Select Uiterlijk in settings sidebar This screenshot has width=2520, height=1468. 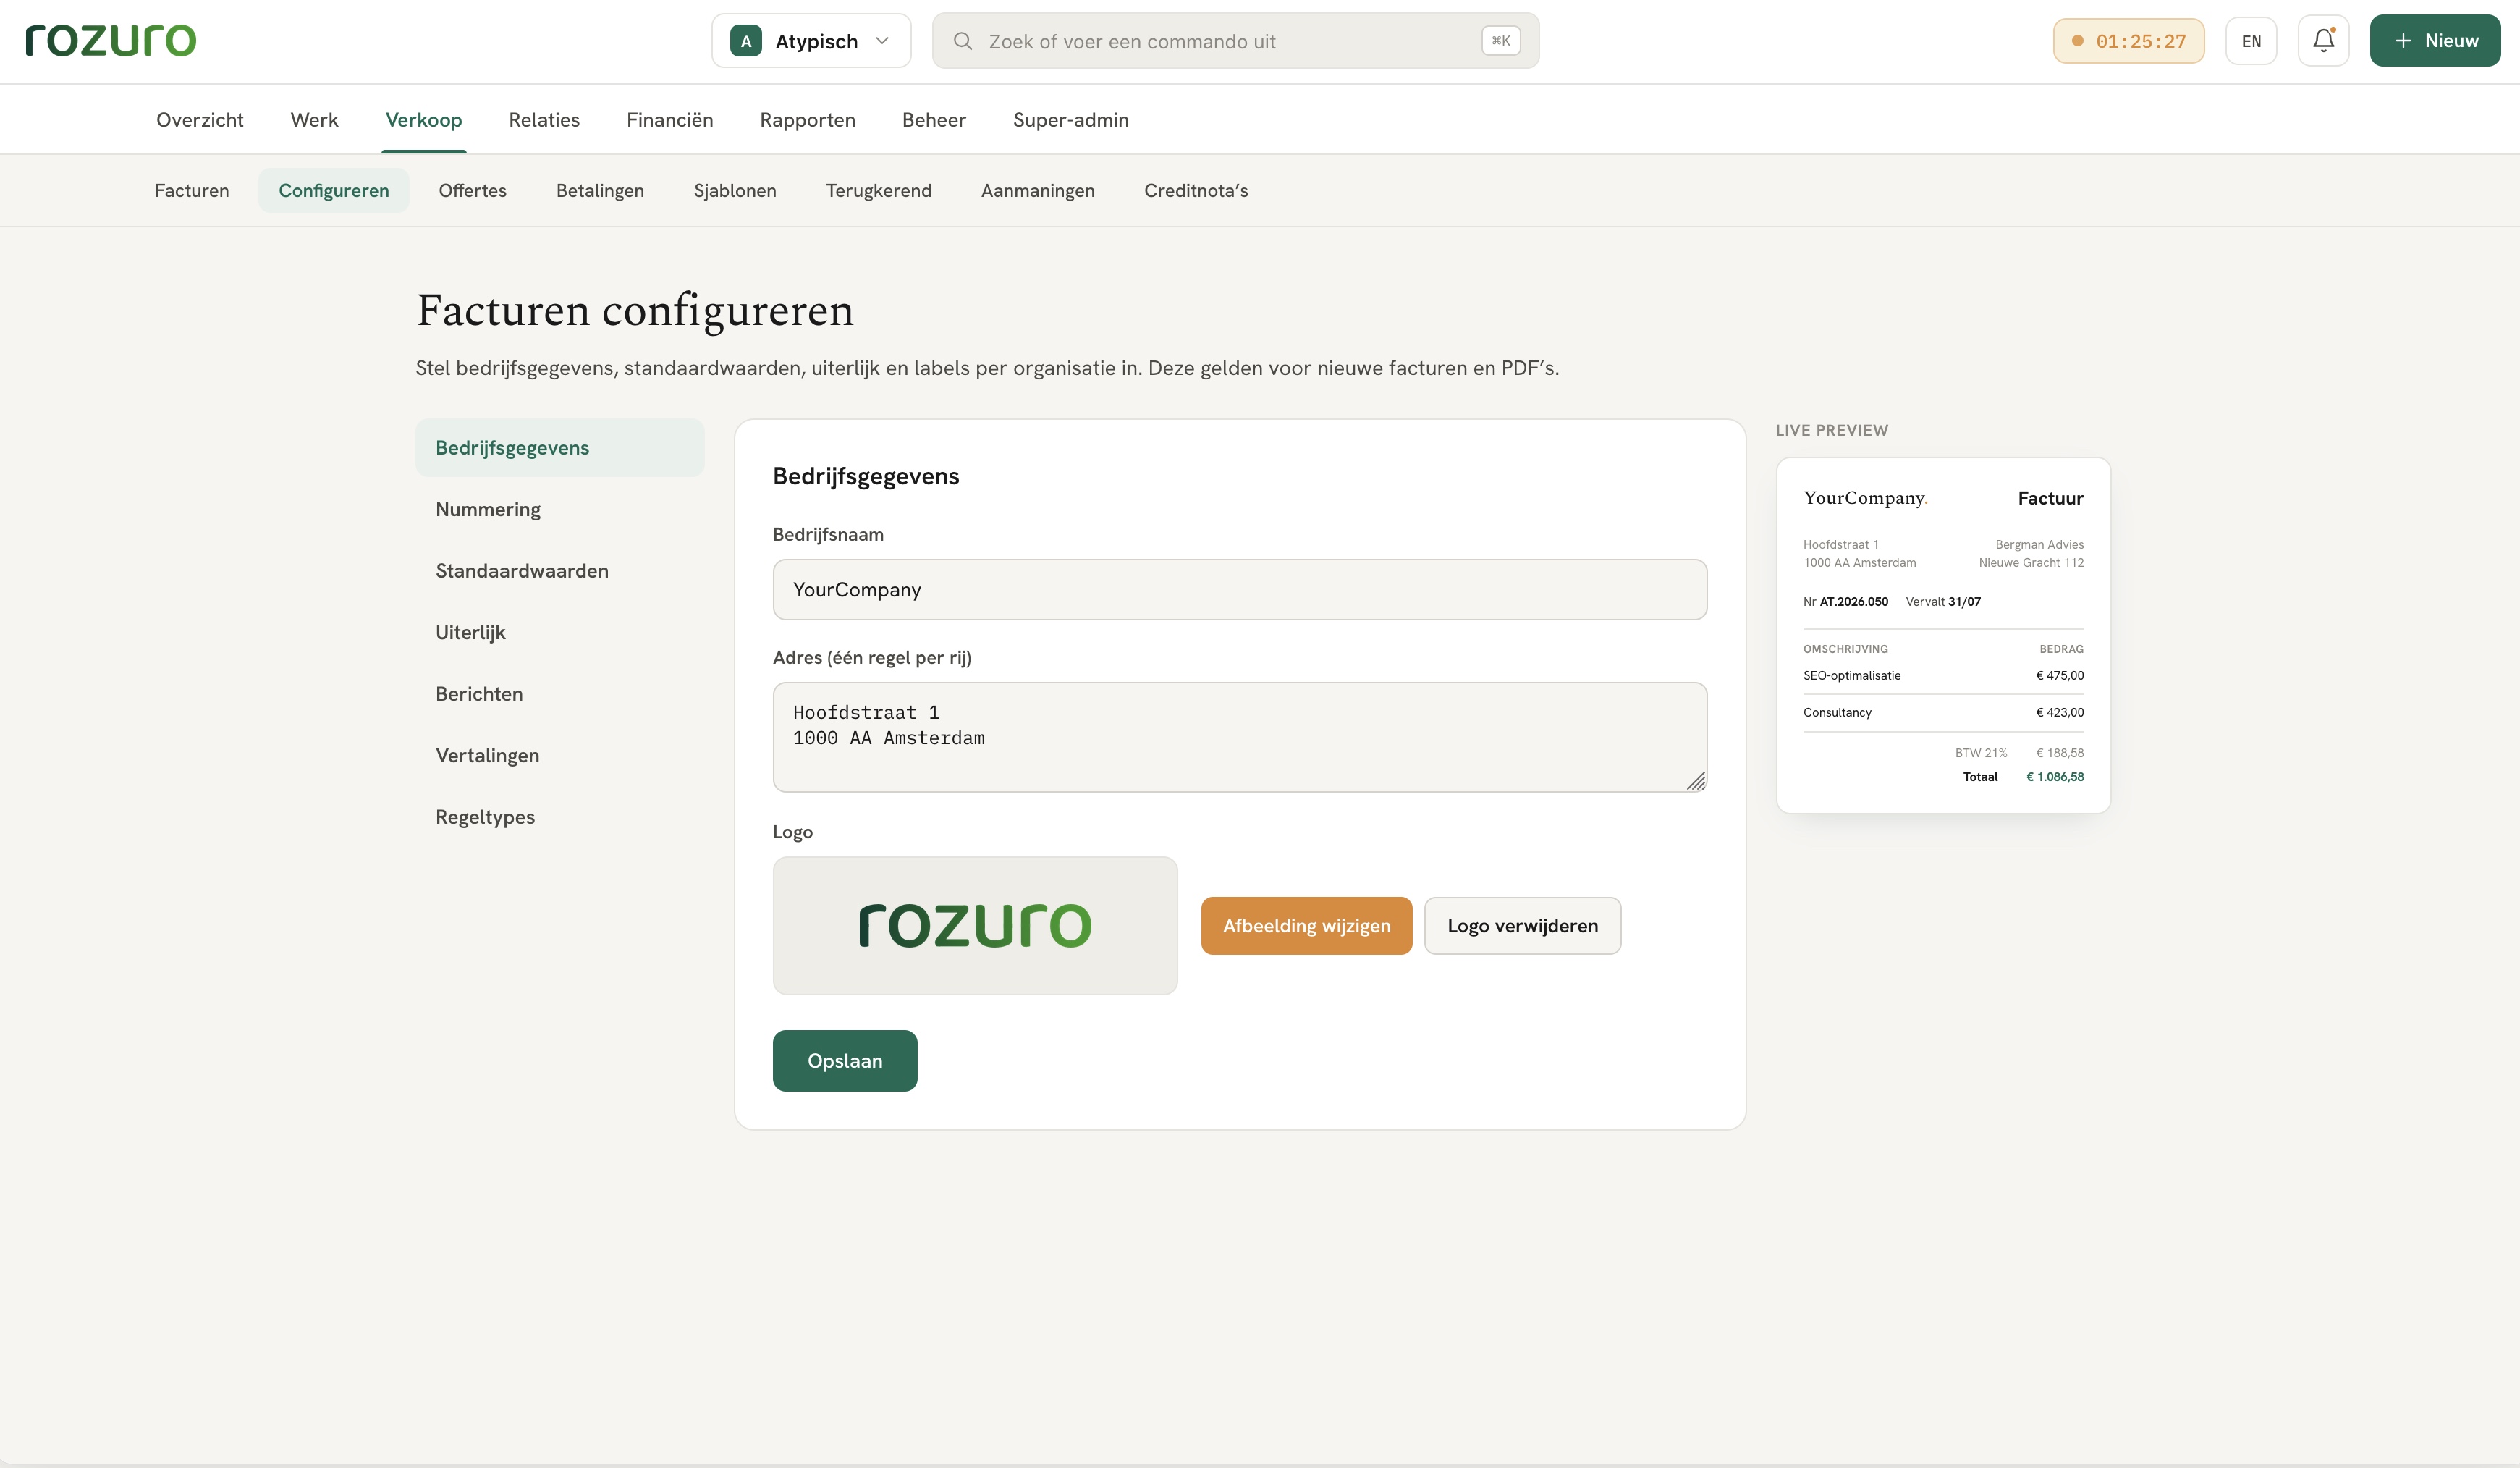pos(560,632)
